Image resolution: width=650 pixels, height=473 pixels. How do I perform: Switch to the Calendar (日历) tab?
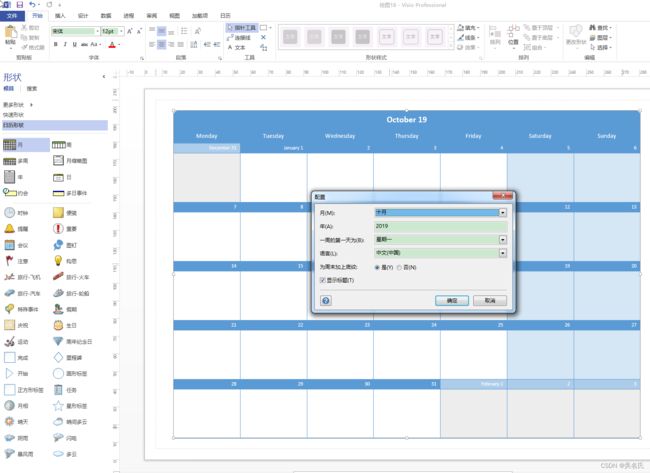point(225,16)
